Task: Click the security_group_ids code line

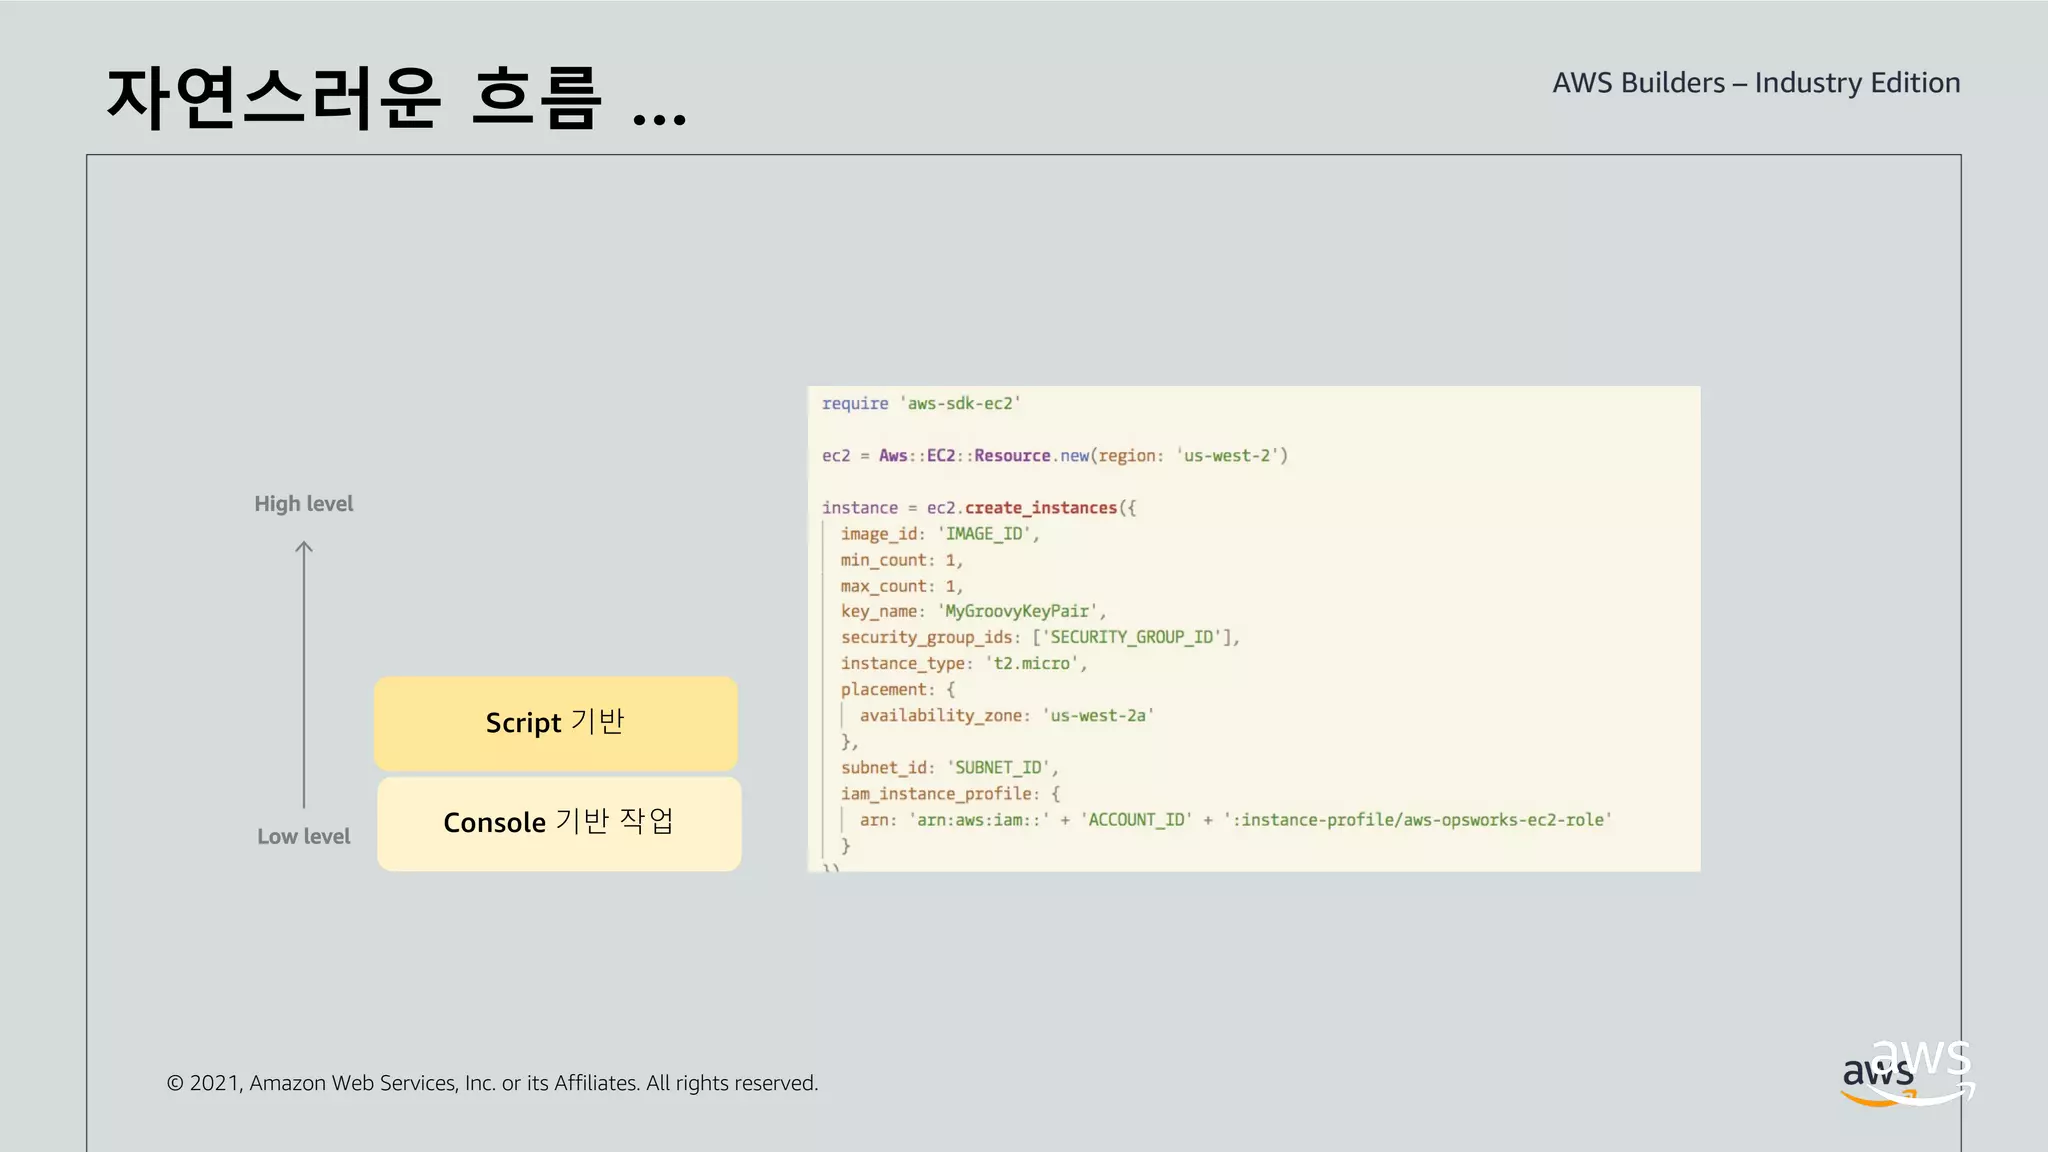Action: pos(1040,637)
